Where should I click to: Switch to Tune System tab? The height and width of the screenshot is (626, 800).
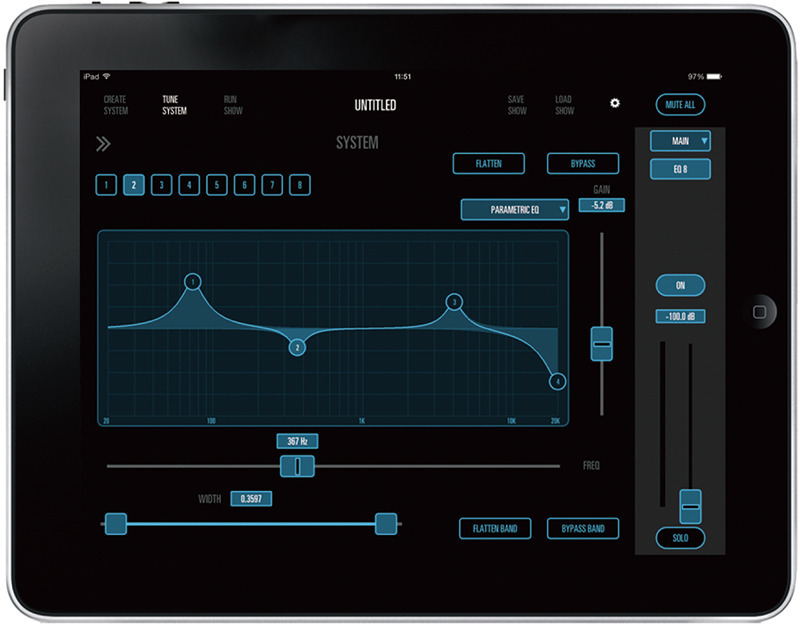[x=174, y=105]
